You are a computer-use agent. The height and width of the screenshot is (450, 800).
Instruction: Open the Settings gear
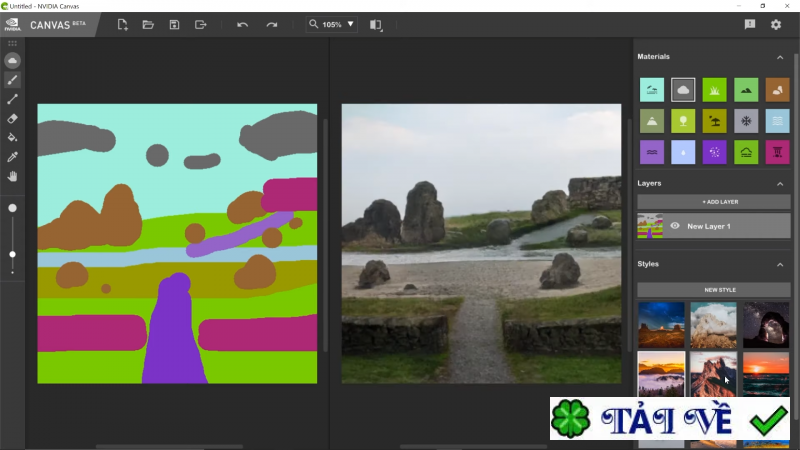pyautogui.click(x=775, y=24)
